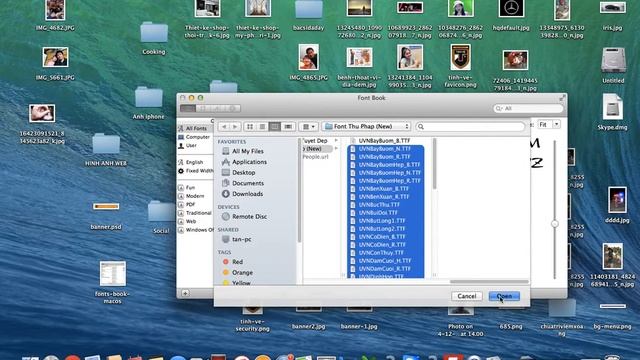
Task: Go forward with the dialog's forward arrow
Action: [x=235, y=127]
